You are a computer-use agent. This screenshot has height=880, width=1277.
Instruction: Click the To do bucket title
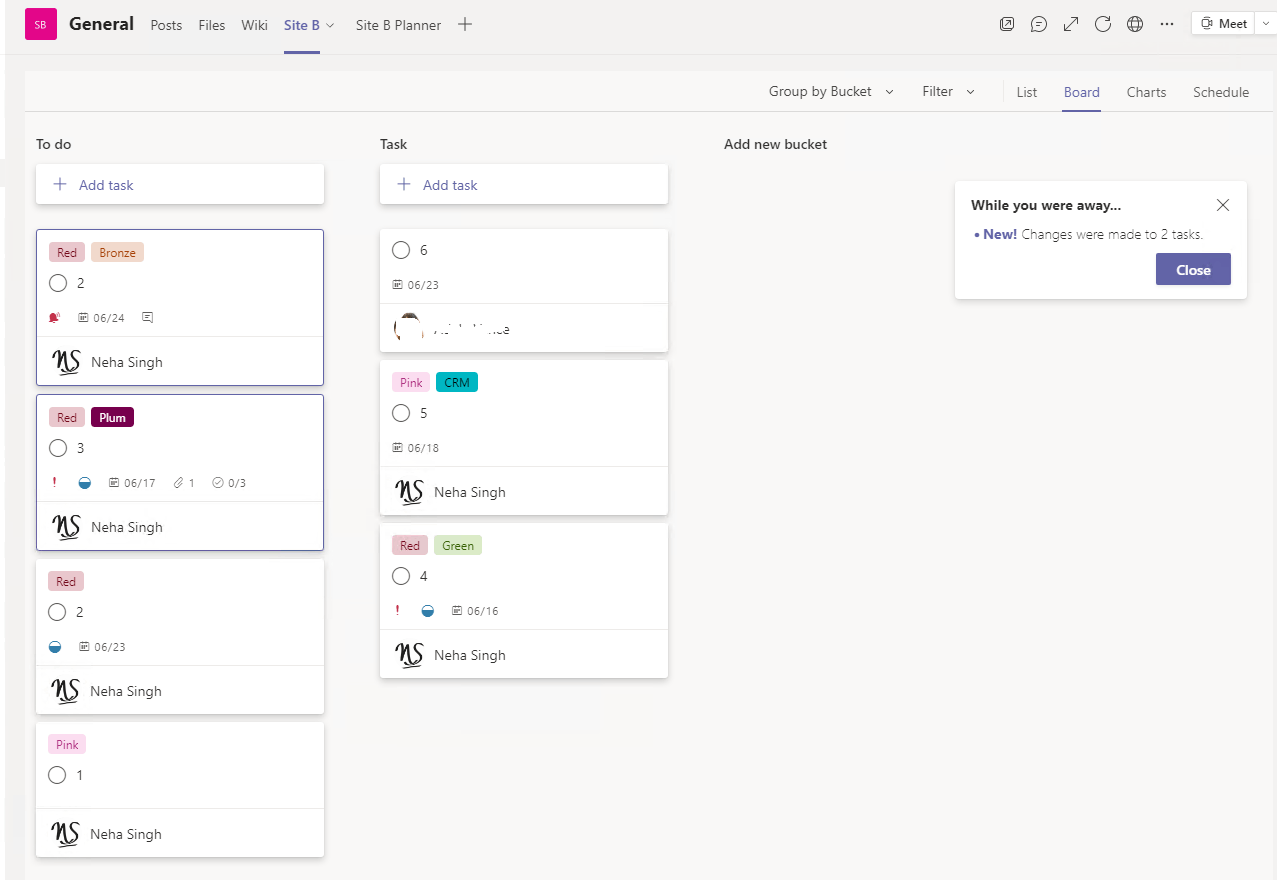54,144
